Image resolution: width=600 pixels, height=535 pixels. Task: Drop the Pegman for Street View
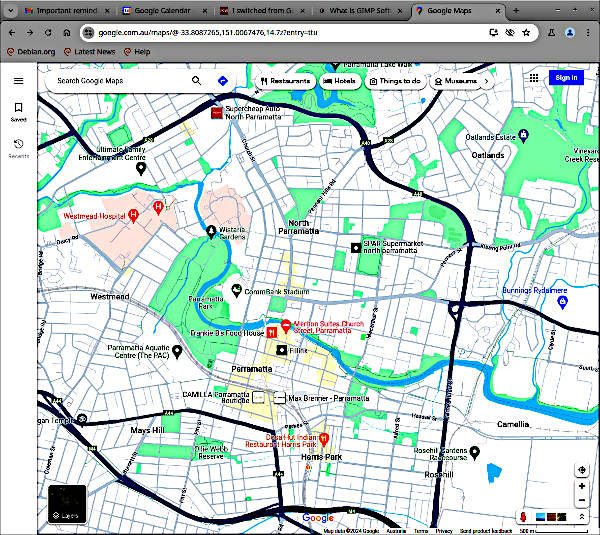click(522, 516)
